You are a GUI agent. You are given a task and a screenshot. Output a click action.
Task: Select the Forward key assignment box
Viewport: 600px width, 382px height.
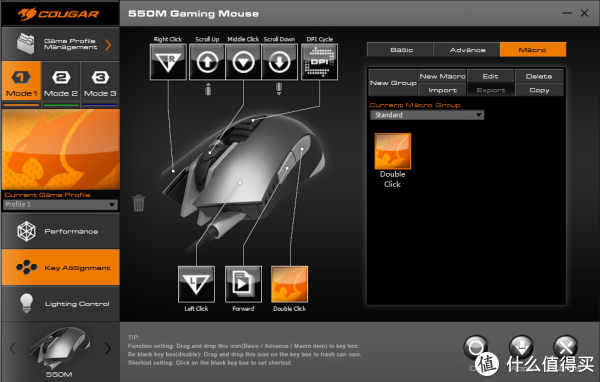[x=243, y=284]
